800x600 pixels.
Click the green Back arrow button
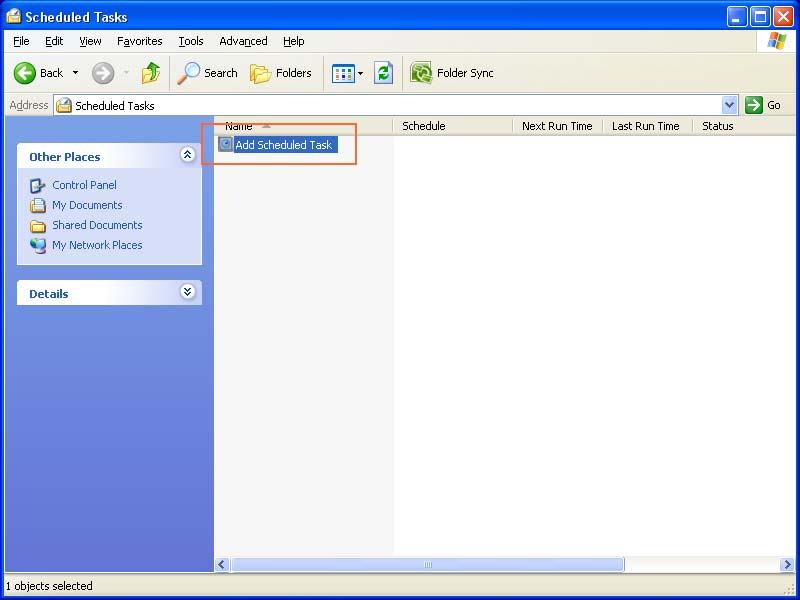pyautogui.click(x=24, y=73)
